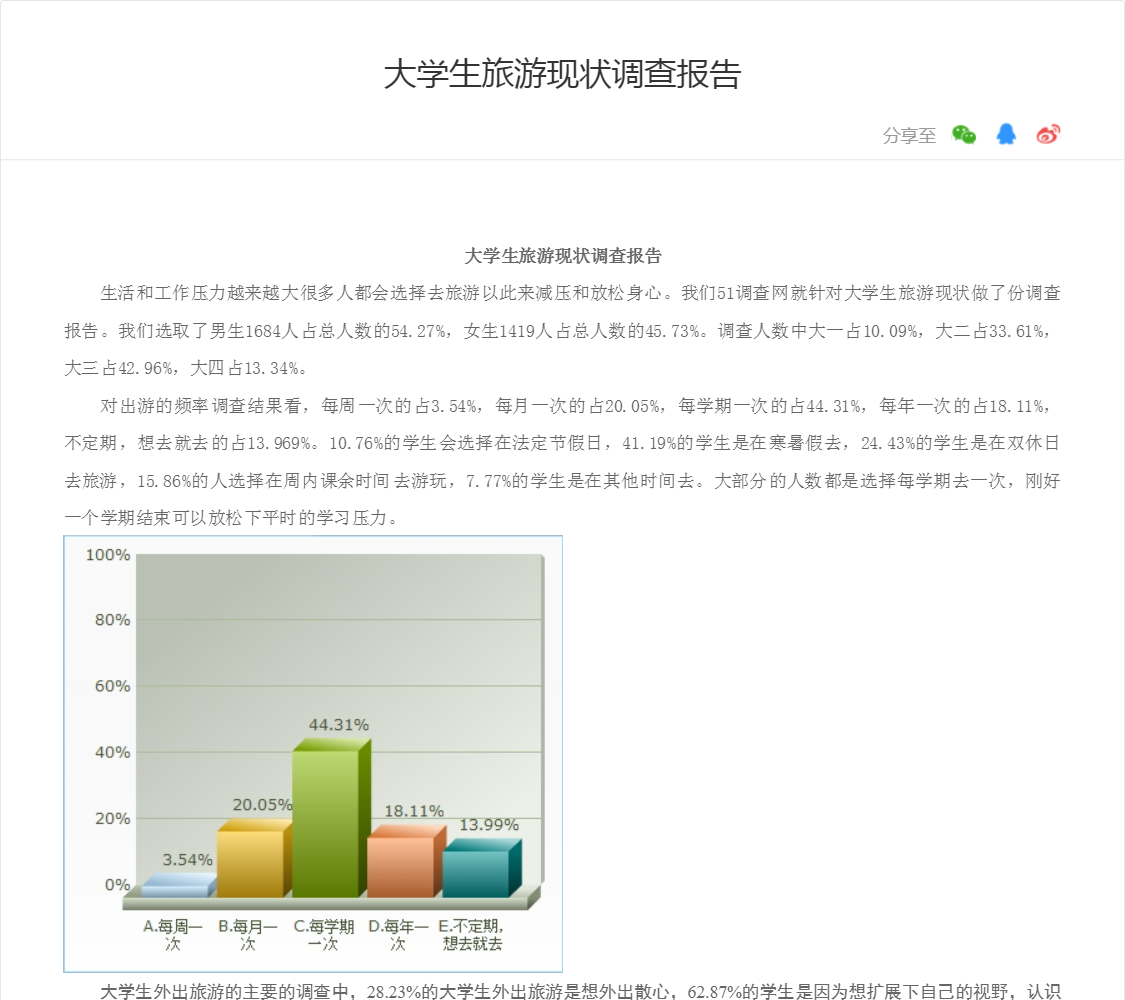This screenshot has width=1125, height=1000.
Task: Click the blue bar for 每周一次
Action: click(x=179, y=886)
